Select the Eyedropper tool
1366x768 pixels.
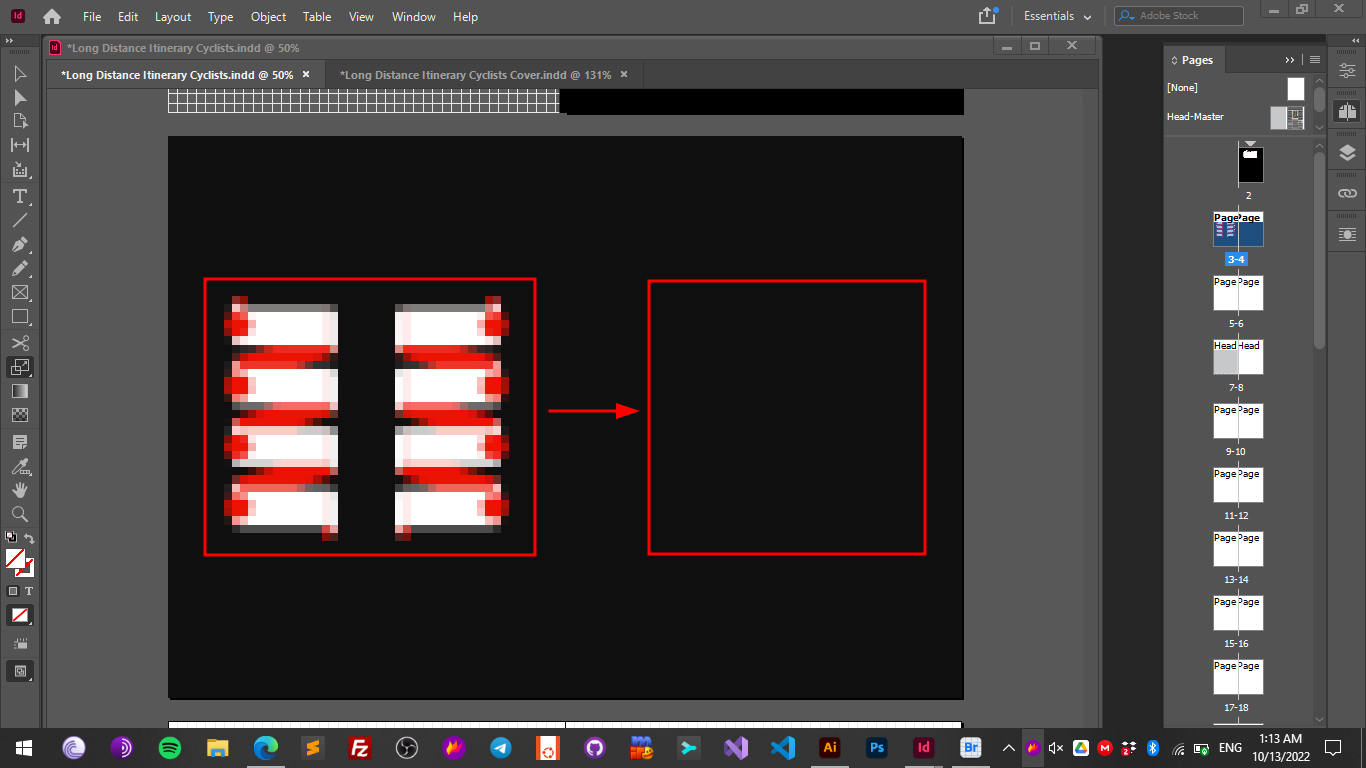coord(19,466)
